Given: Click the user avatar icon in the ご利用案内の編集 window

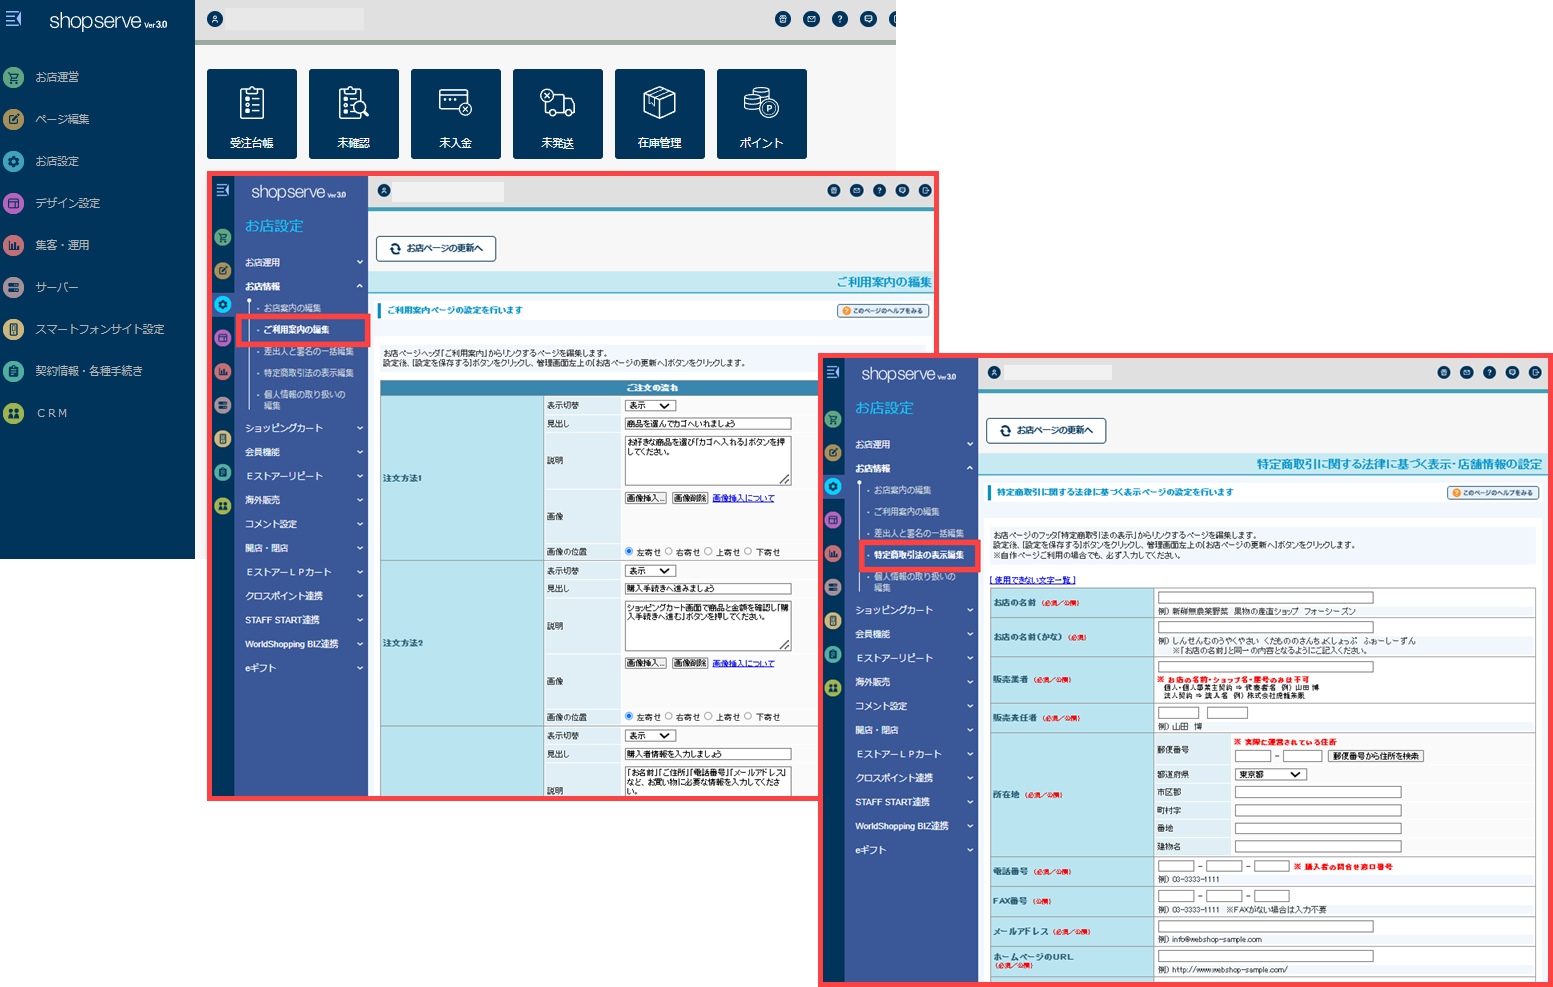Looking at the screenshot, I should pyautogui.click(x=384, y=190).
